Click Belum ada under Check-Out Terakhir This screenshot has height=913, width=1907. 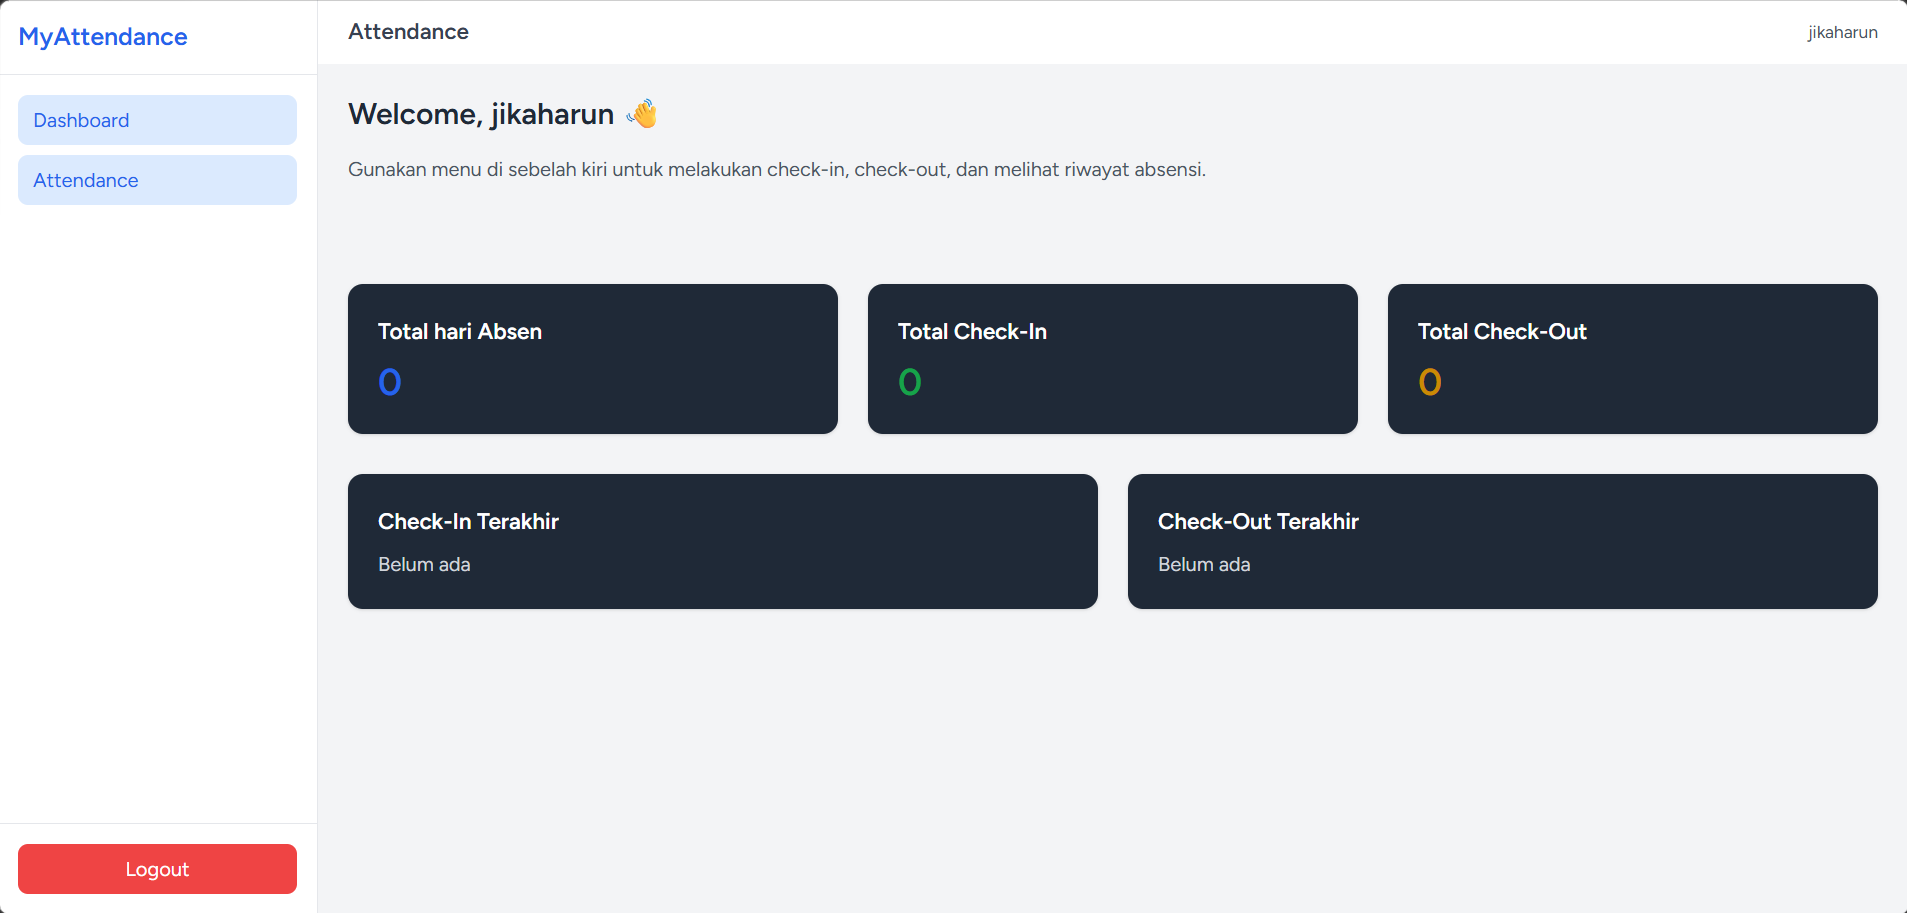[1204, 565]
